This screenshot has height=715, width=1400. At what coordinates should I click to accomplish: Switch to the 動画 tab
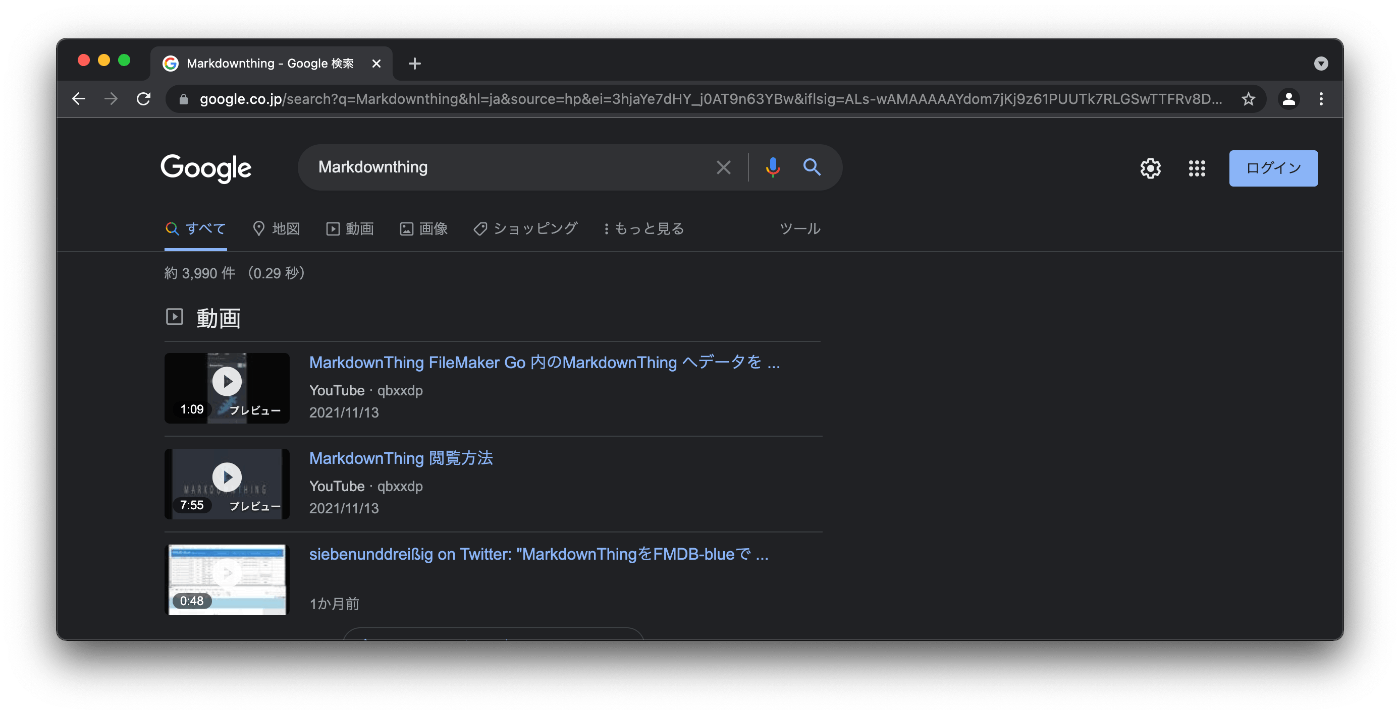click(x=350, y=228)
